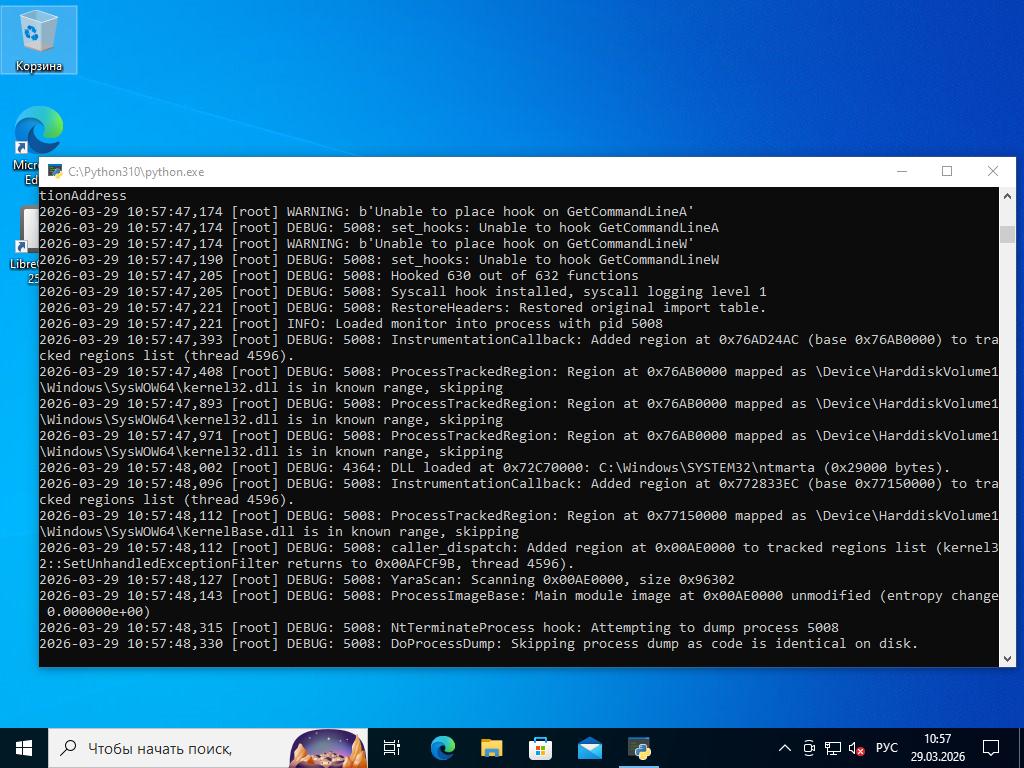Click the network status tray icon
1024x768 pixels.
click(832, 748)
